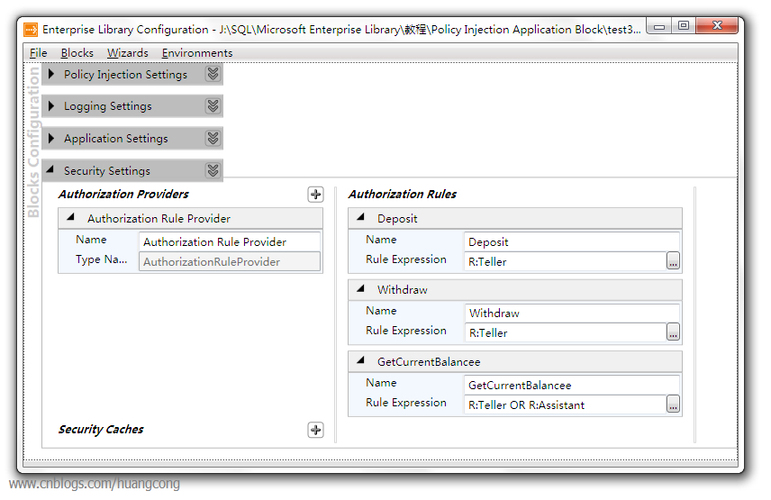Open the Environments menu
This screenshot has height=500, width=771.
pos(197,53)
